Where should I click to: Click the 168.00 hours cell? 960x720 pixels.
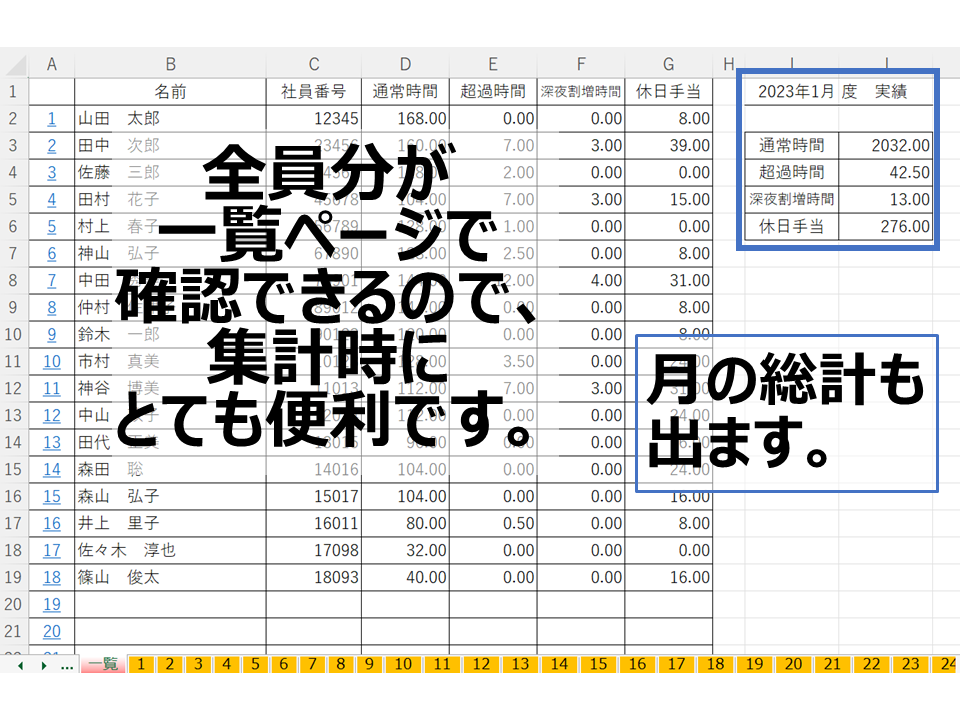click(405, 119)
